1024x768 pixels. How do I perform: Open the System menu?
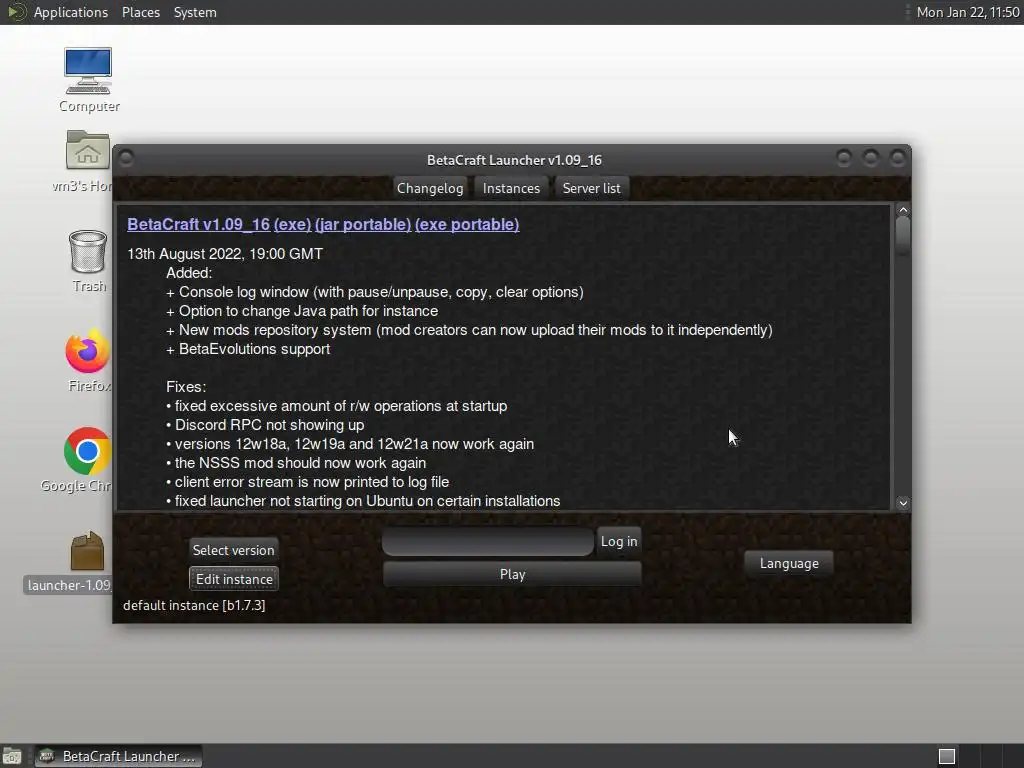coord(195,12)
